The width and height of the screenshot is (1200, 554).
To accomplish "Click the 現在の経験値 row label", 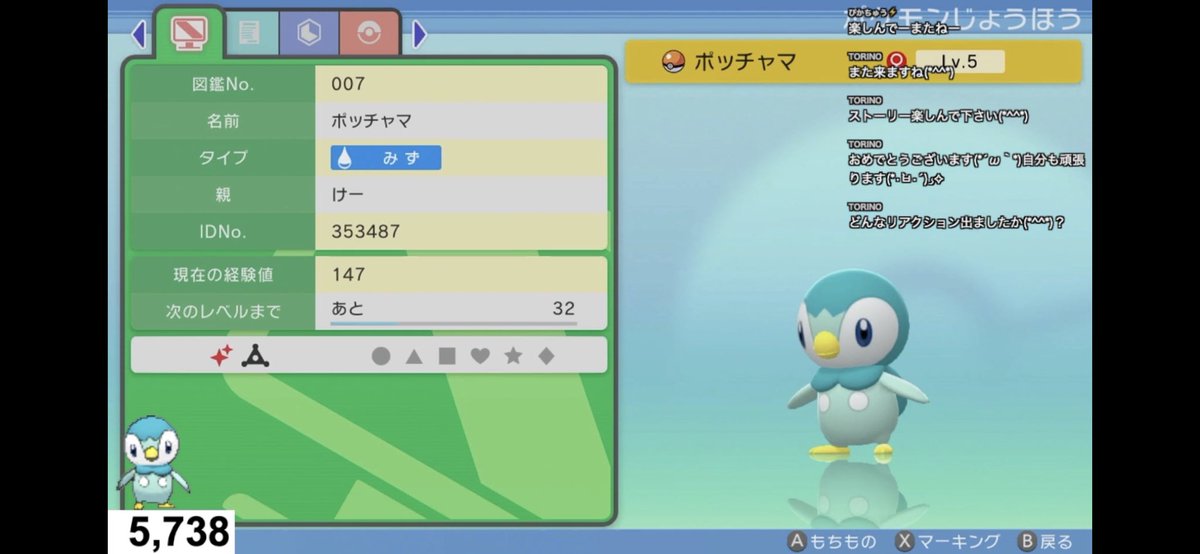I will click(223, 274).
